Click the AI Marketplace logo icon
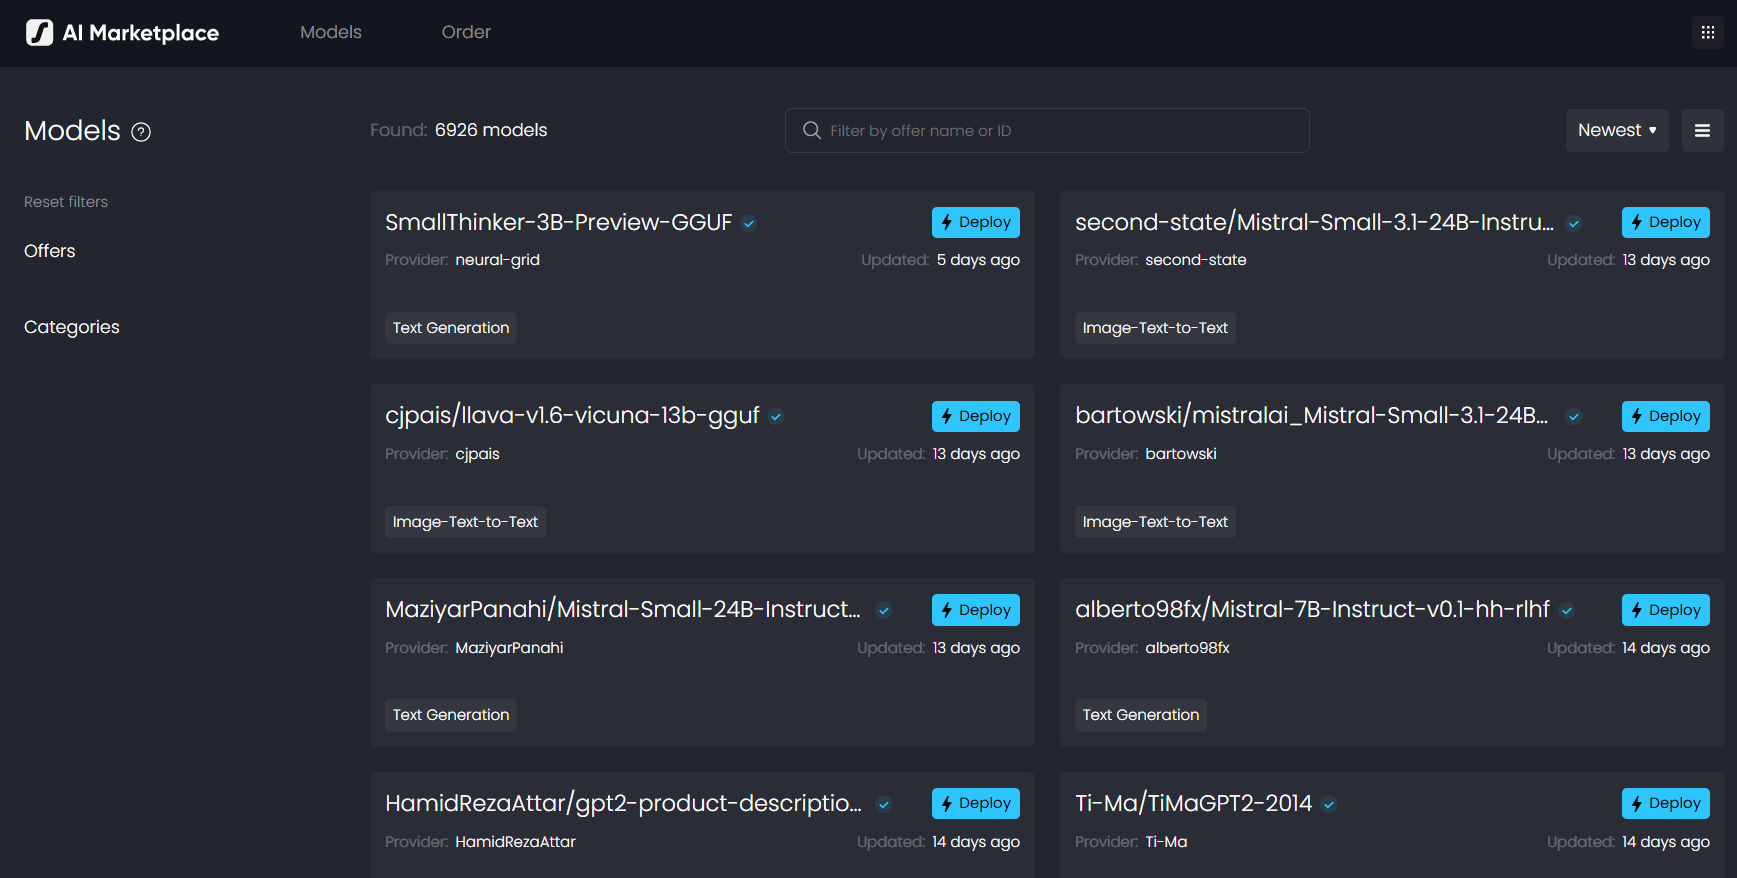This screenshot has width=1737, height=878. pos(39,33)
